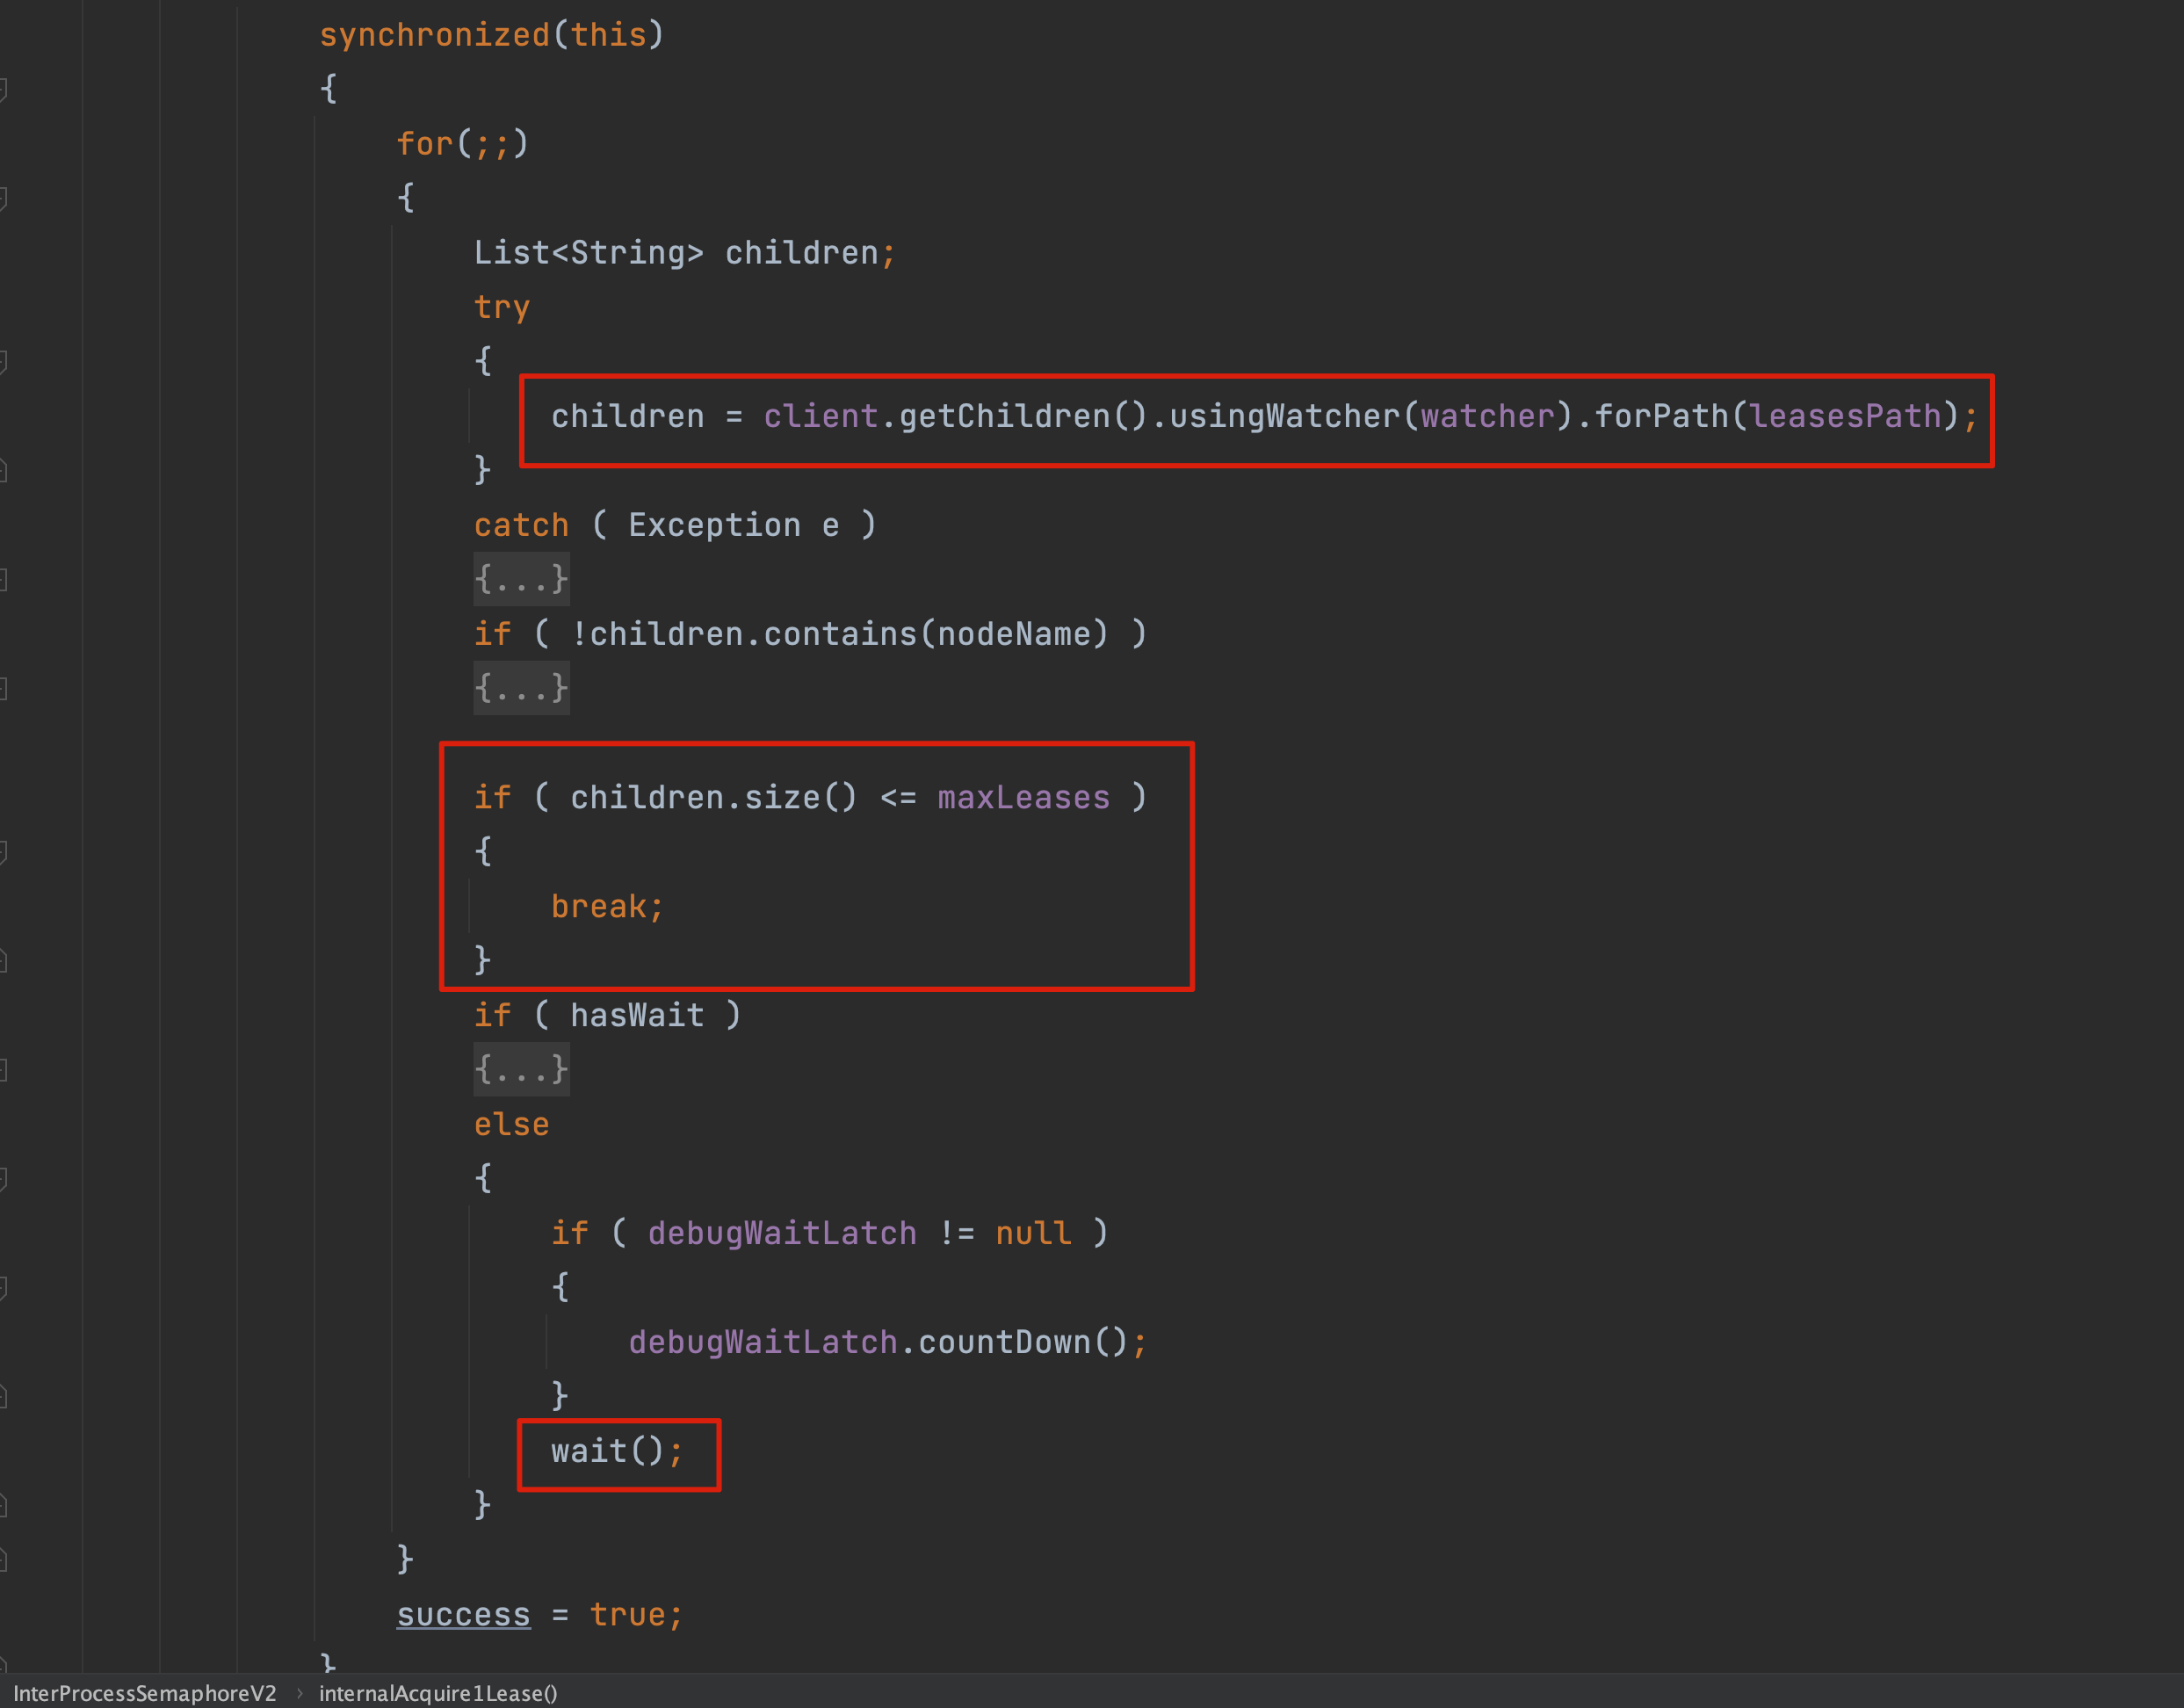The height and width of the screenshot is (1708, 2184).
Task: Open InterProcessSemaphoreV2 breadcrumb
Action: click(x=145, y=1693)
